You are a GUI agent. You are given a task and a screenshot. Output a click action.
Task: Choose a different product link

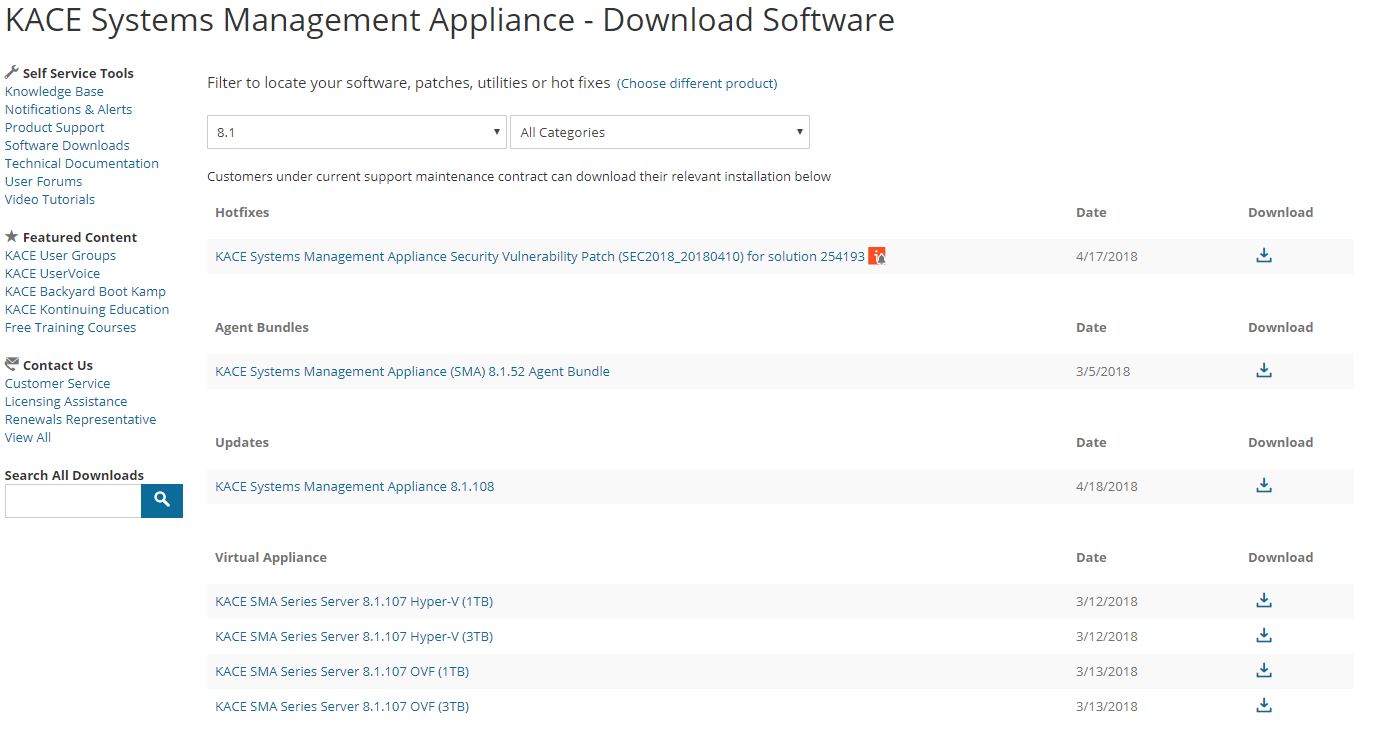tap(697, 84)
